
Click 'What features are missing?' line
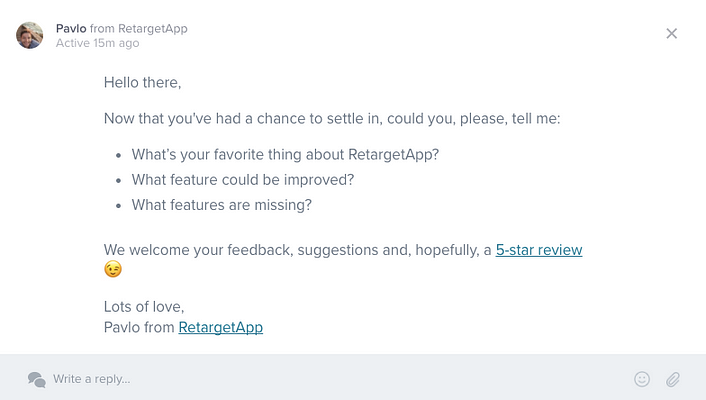[222, 205]
